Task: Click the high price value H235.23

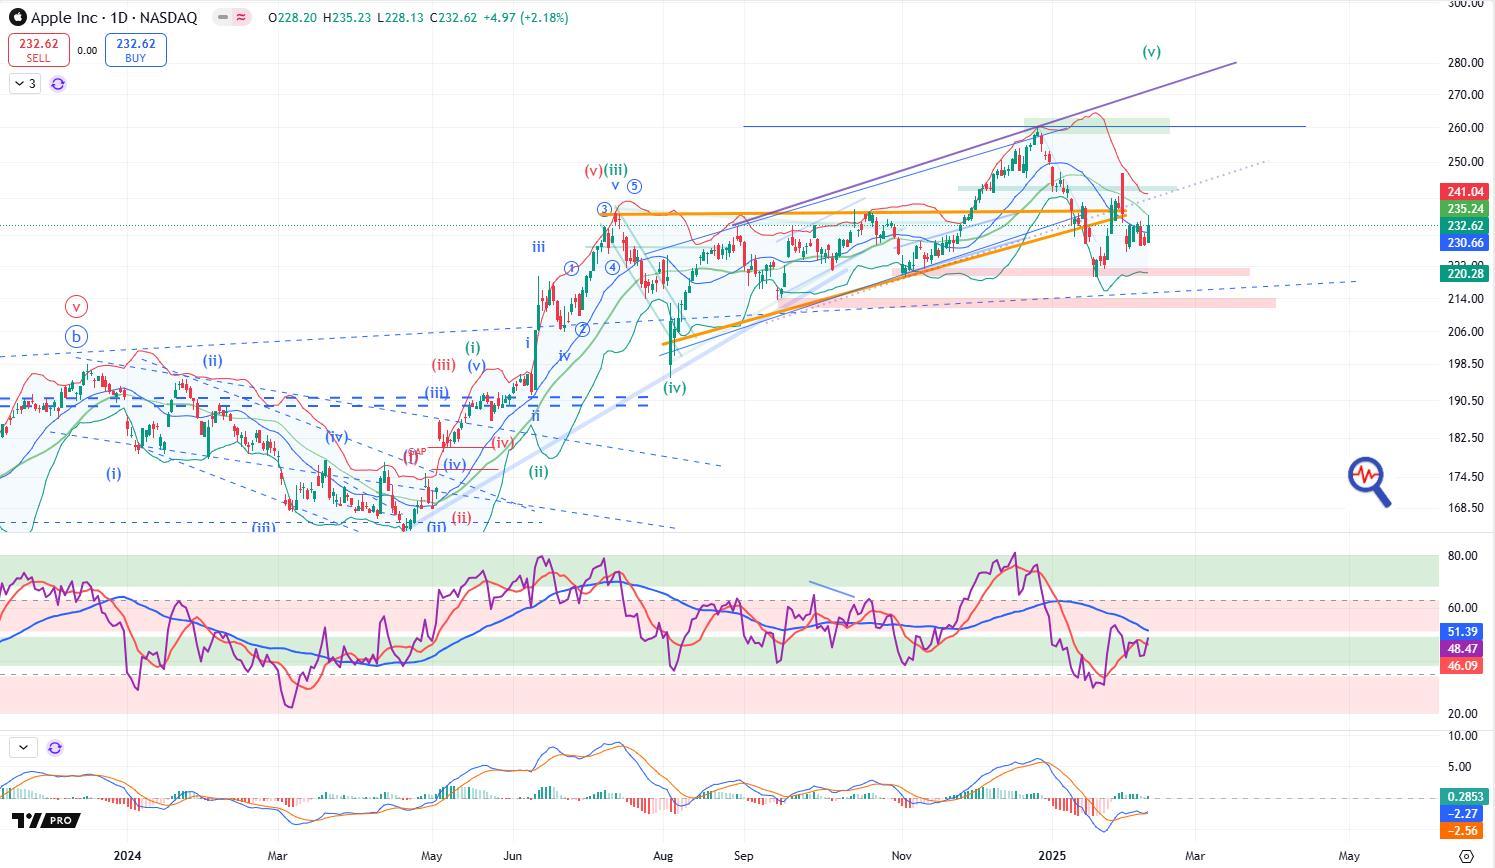Action: pyautogui.click(x=346, y=18)
